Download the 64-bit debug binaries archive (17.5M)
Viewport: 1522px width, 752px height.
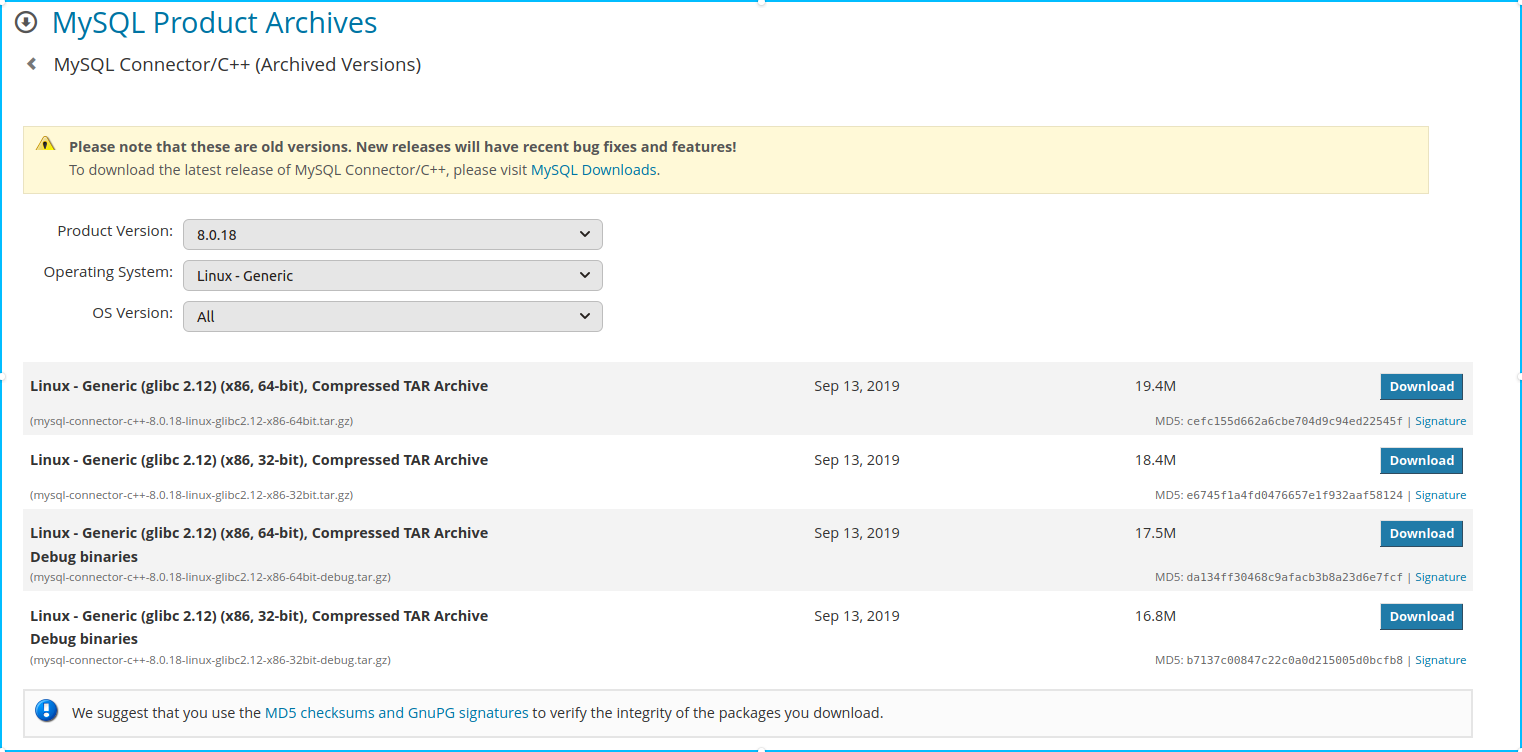1421,533
